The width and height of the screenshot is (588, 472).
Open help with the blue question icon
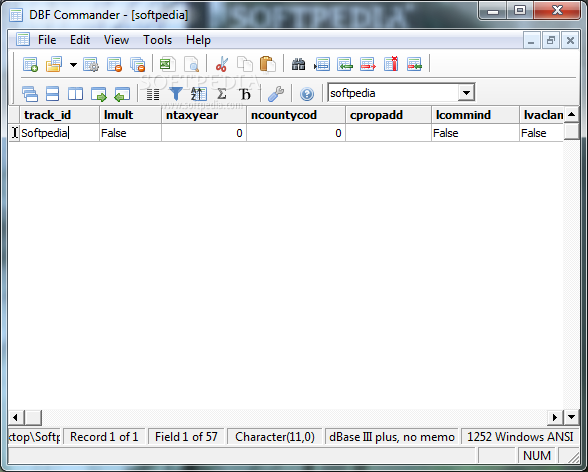point(307,94)
